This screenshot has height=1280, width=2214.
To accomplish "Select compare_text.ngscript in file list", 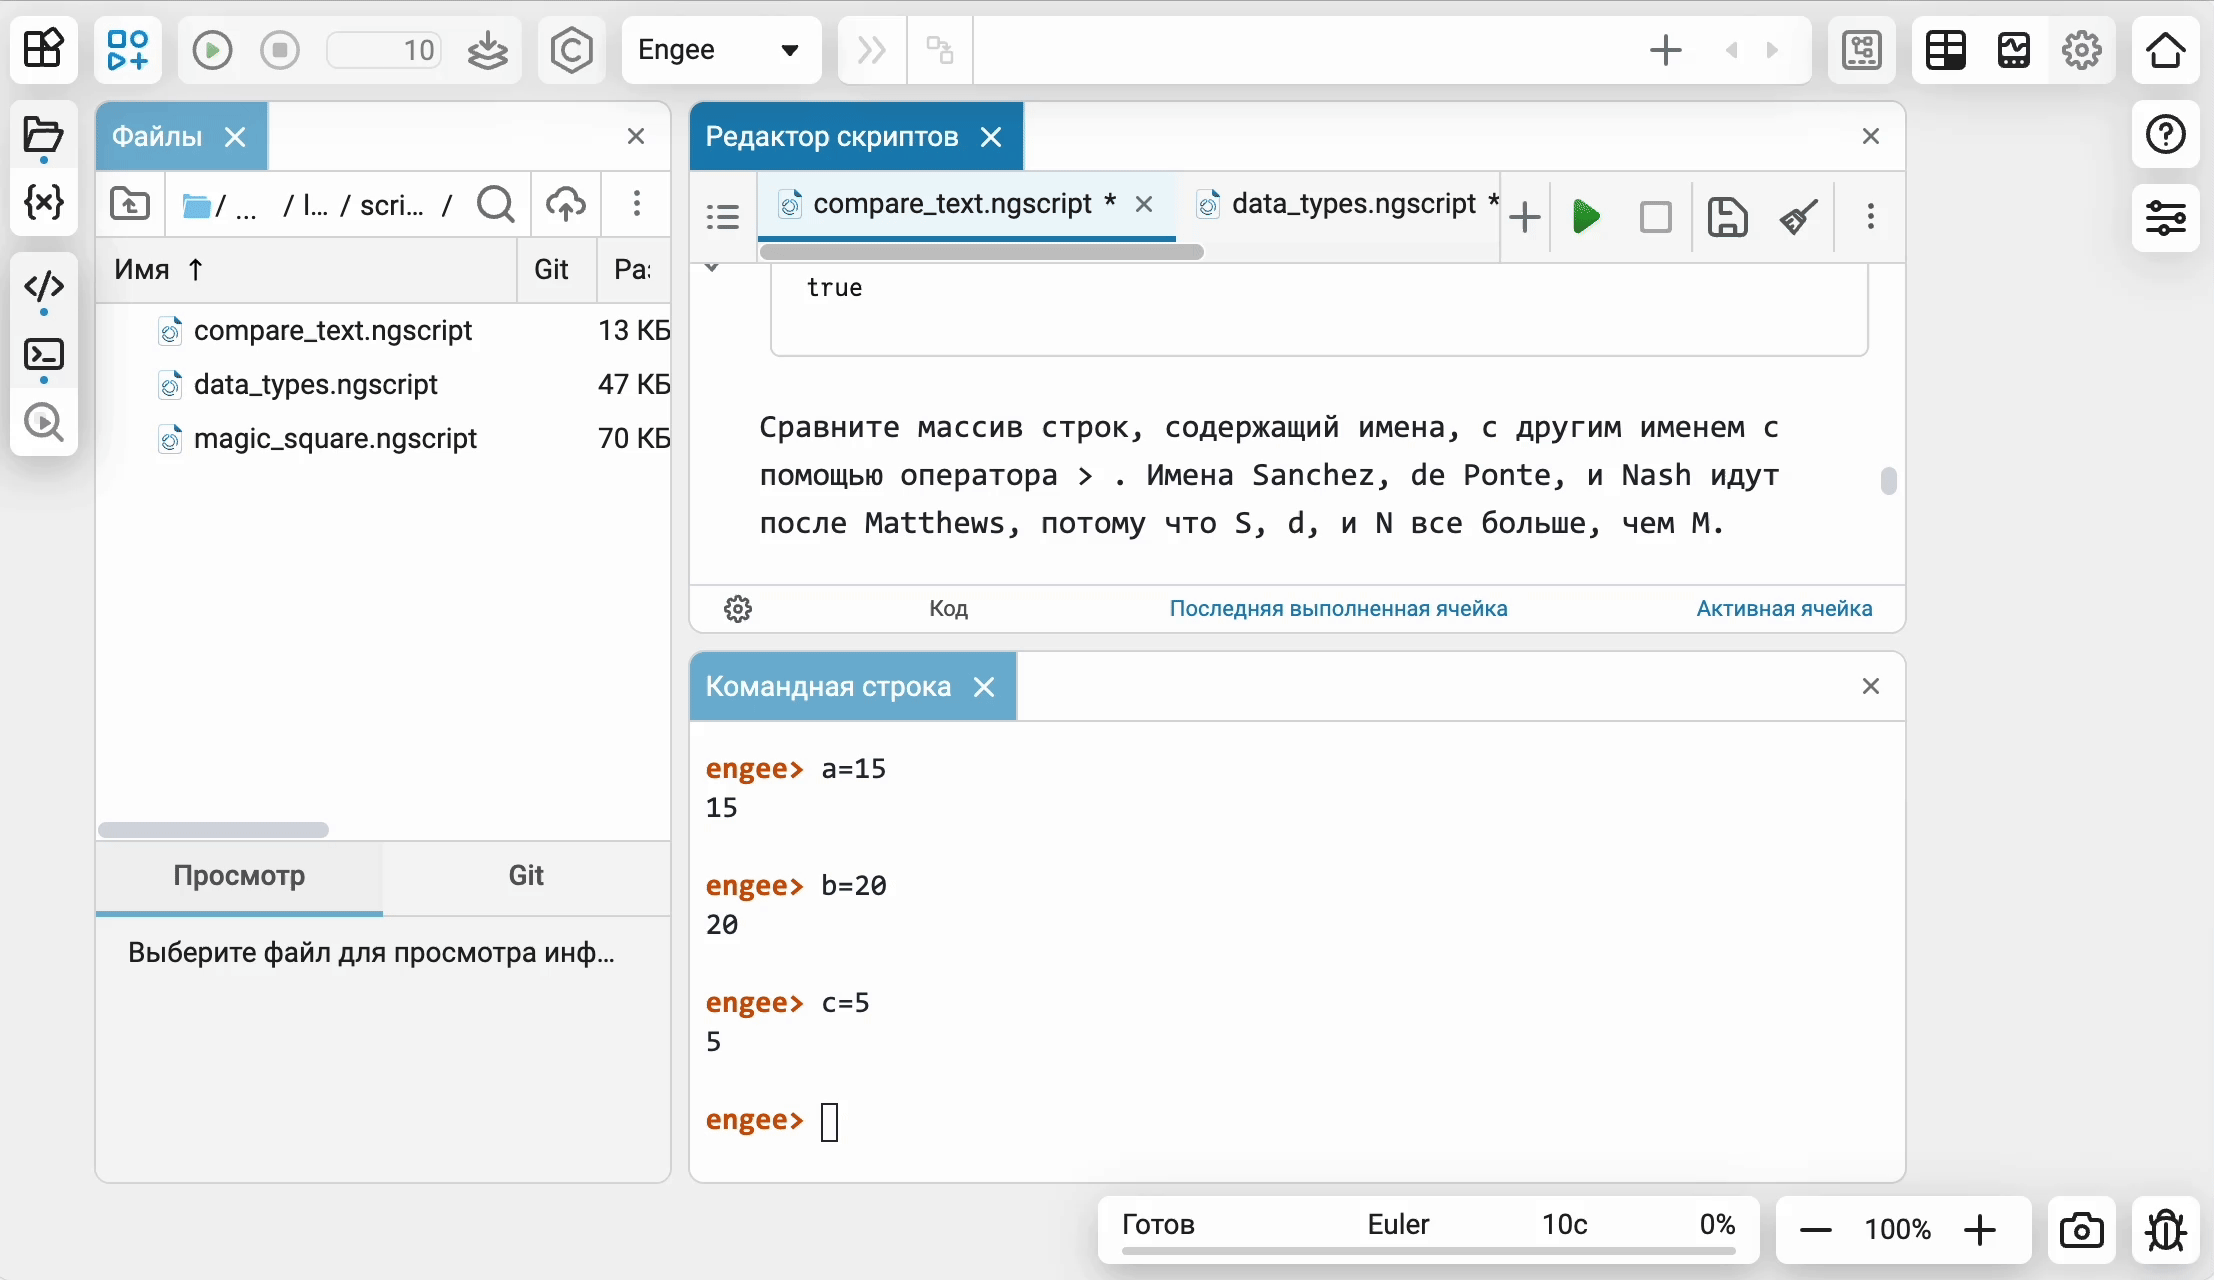I will point(333,330).
